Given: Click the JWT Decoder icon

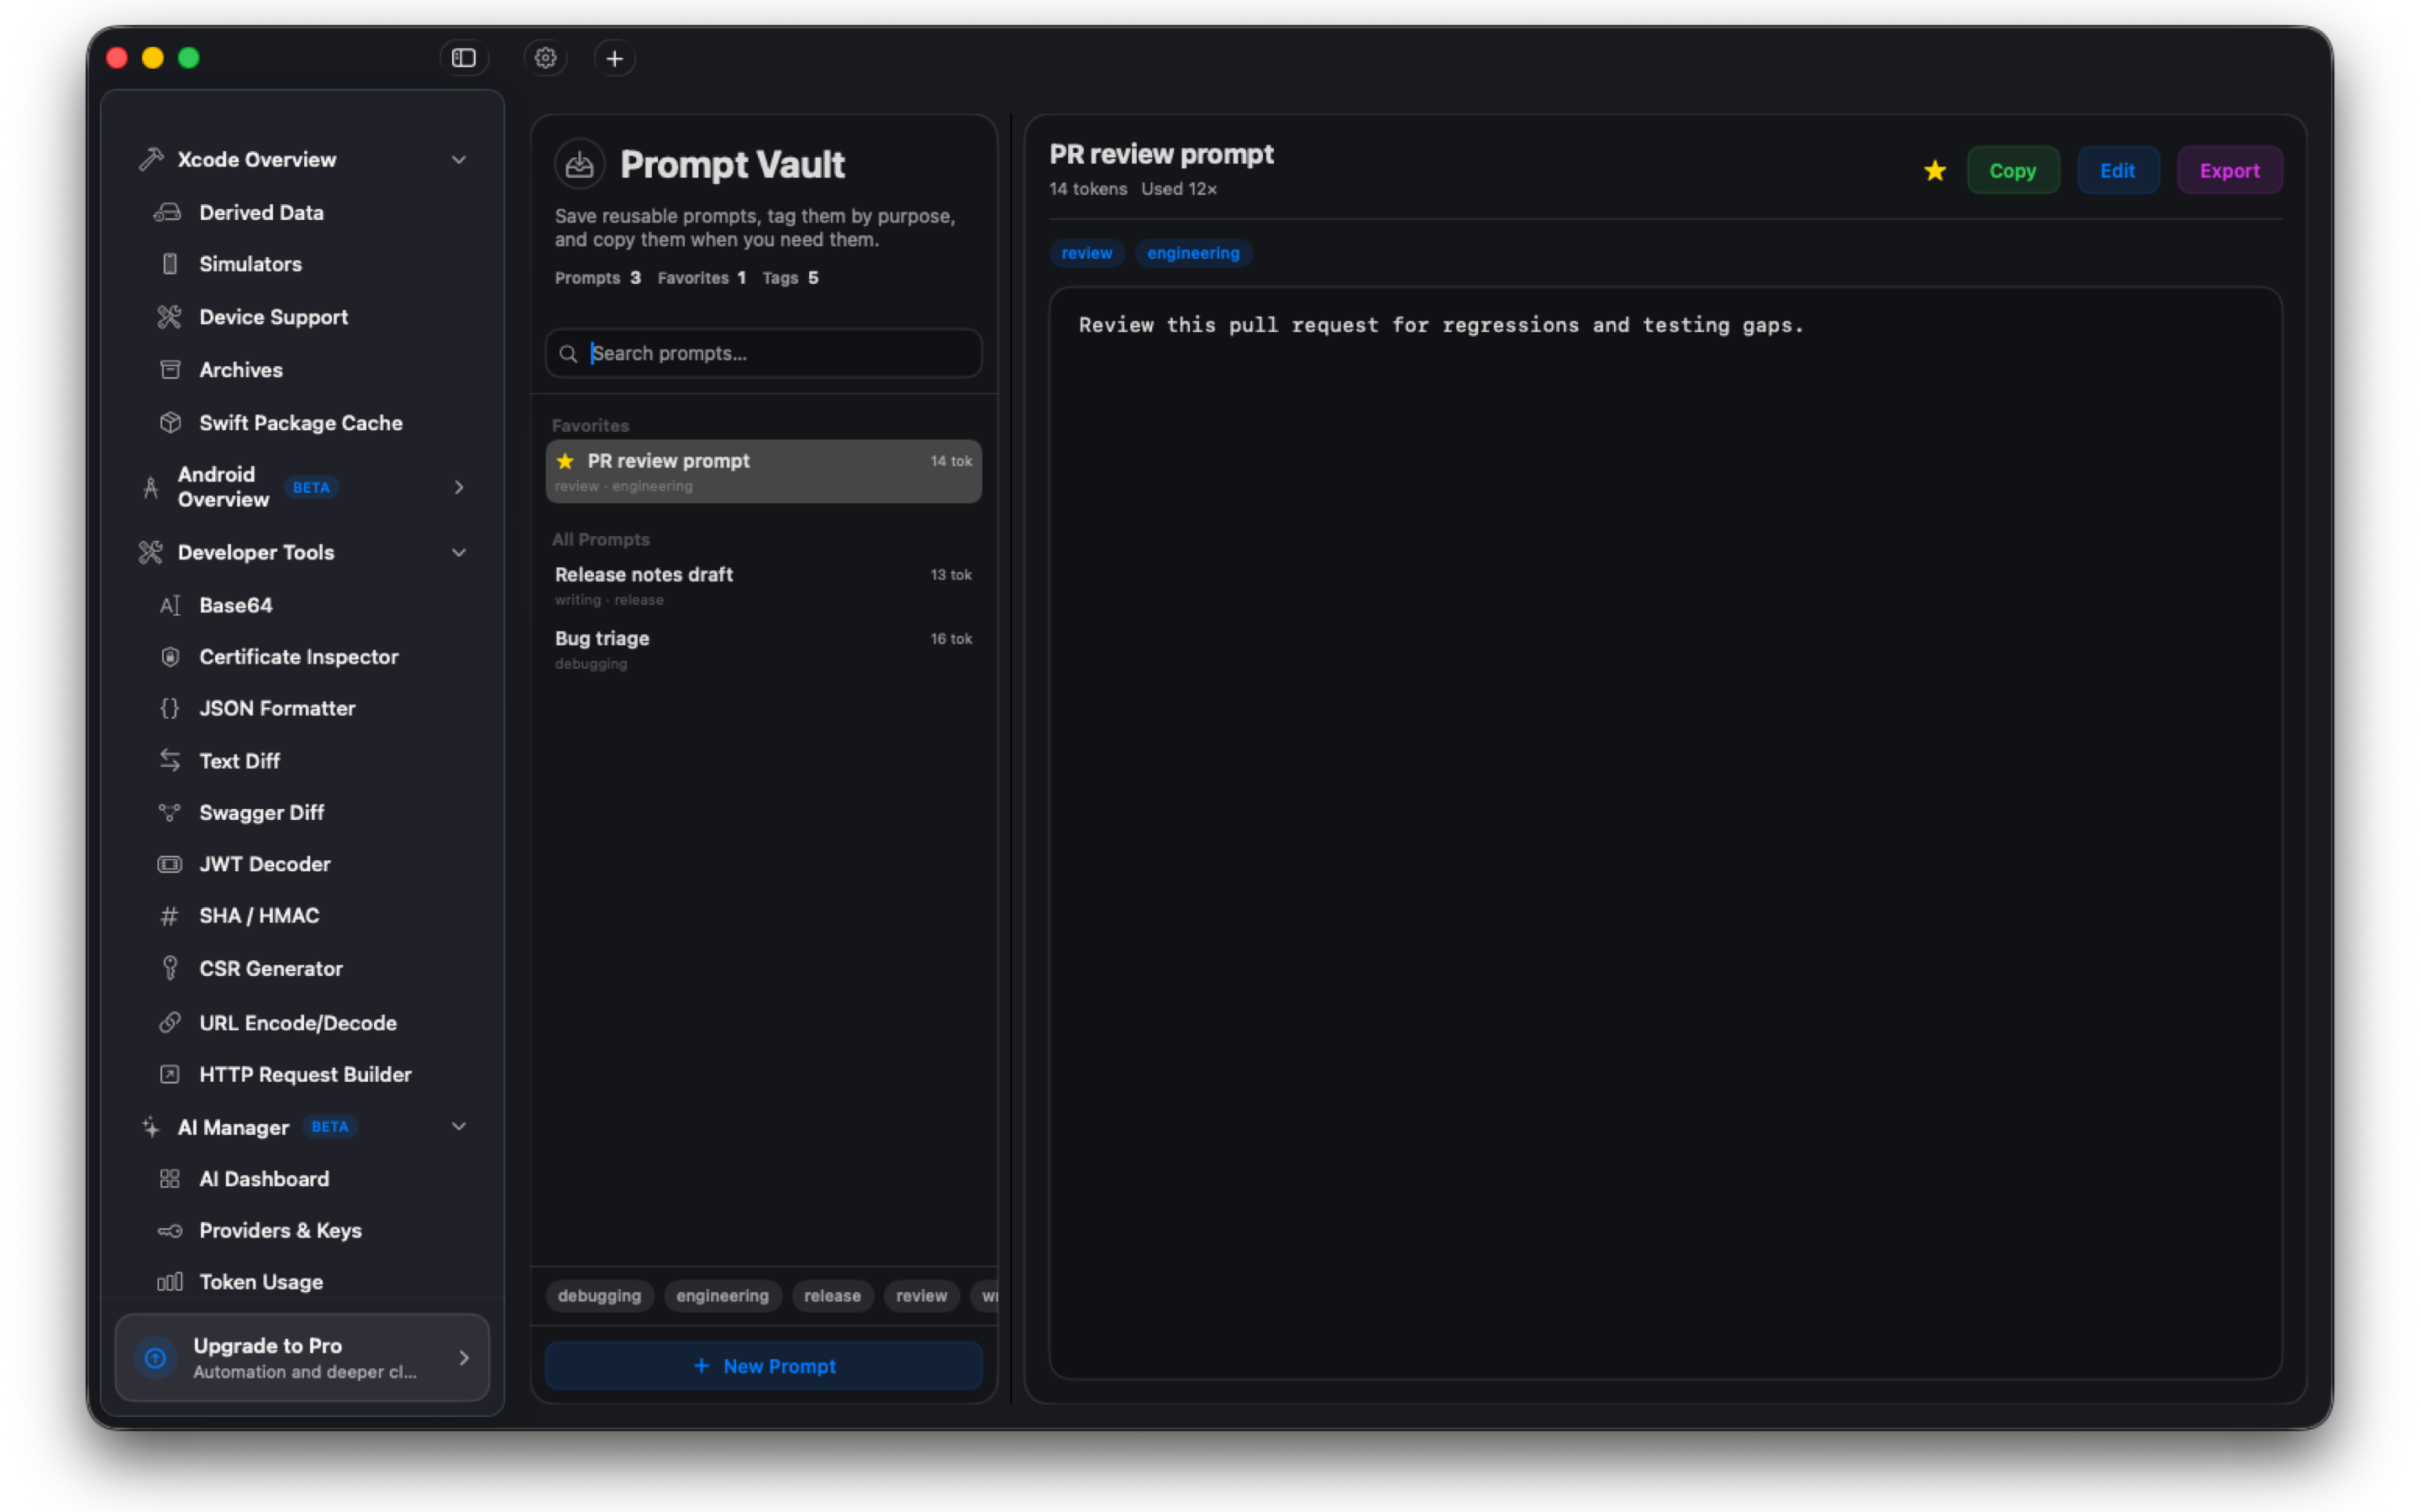Looking at the screenshot, I should click(x=170, y=864).
